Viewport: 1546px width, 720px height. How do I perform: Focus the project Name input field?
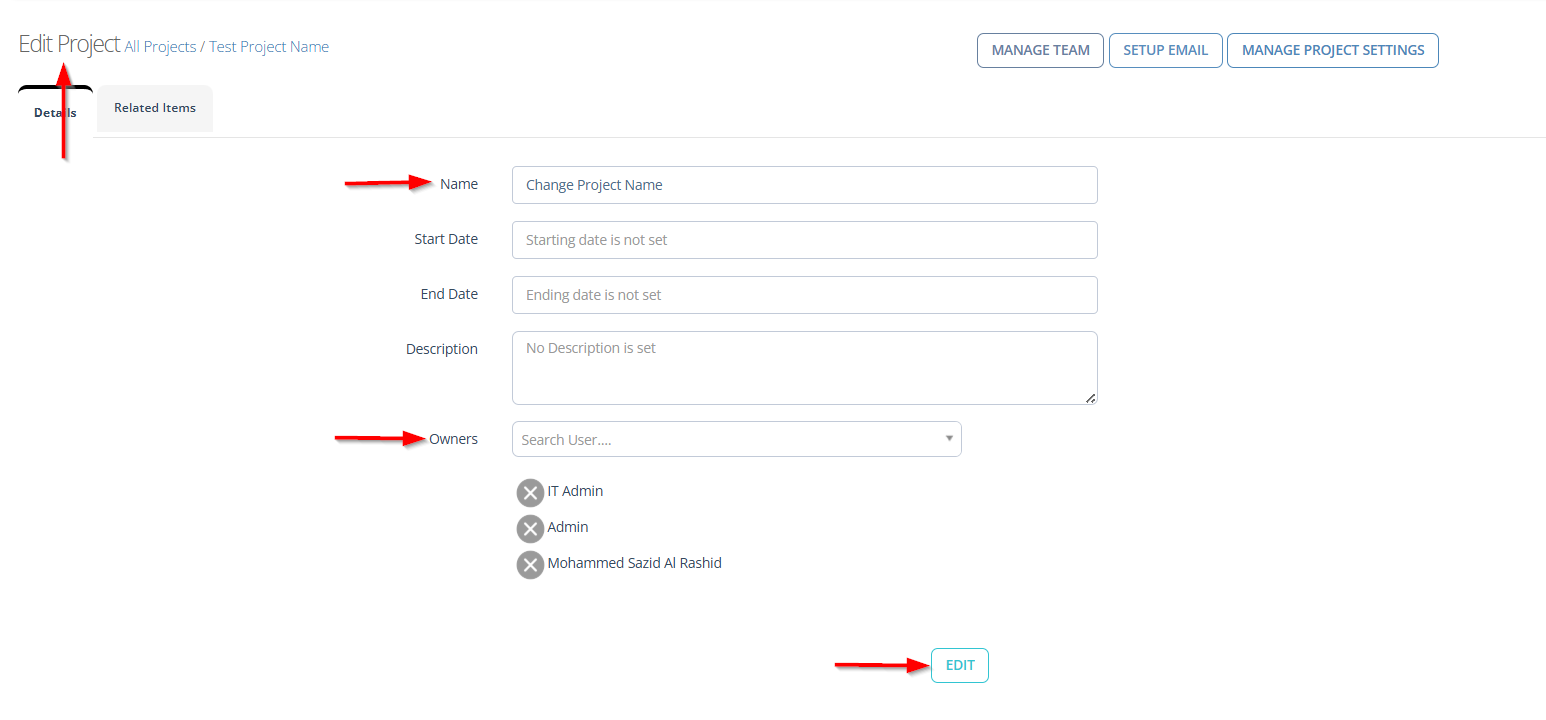pyautogui.click(x=804, y=185)
